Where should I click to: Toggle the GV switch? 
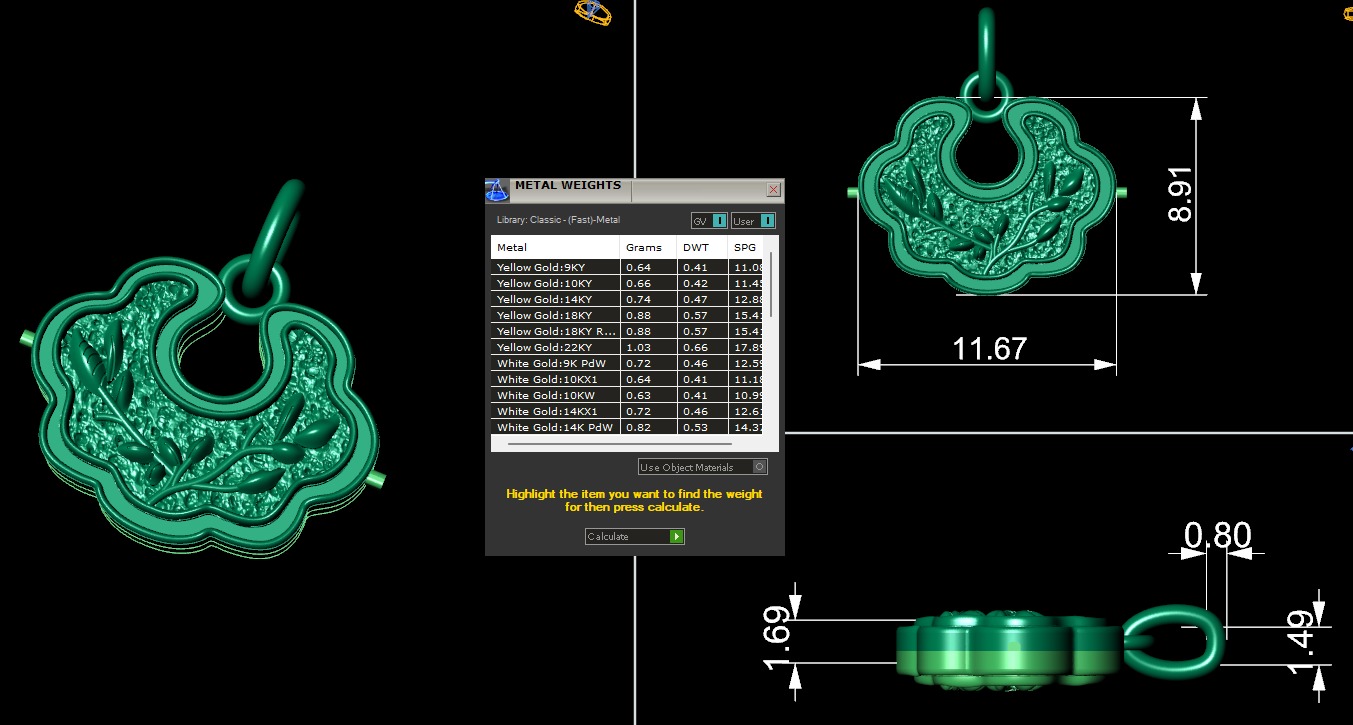708,221
